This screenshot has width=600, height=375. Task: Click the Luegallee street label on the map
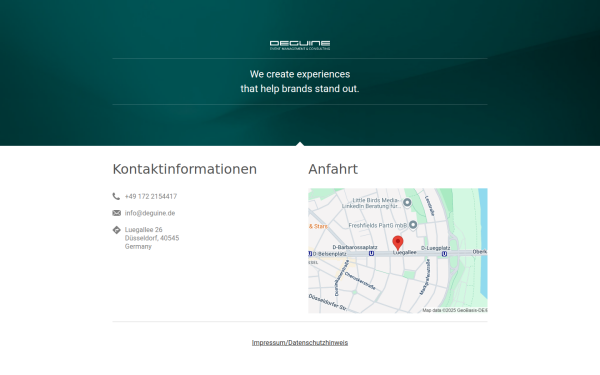coord(405,253)
